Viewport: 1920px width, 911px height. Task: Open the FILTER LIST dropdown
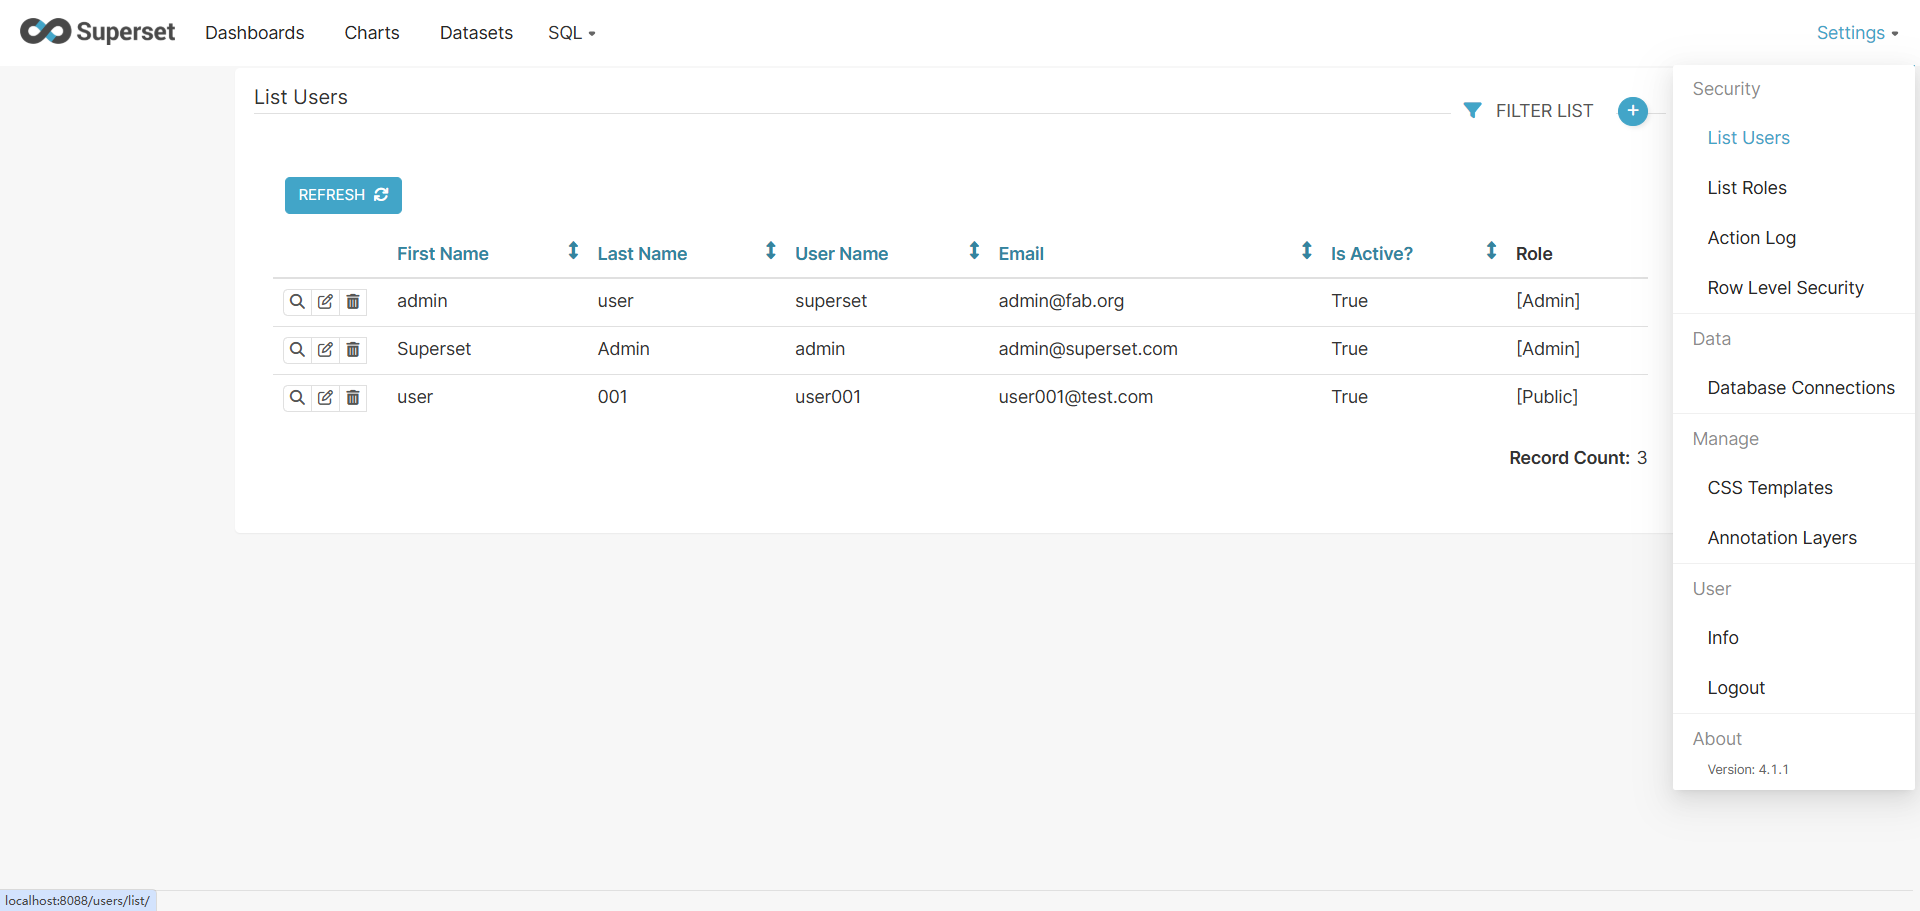1544,111
